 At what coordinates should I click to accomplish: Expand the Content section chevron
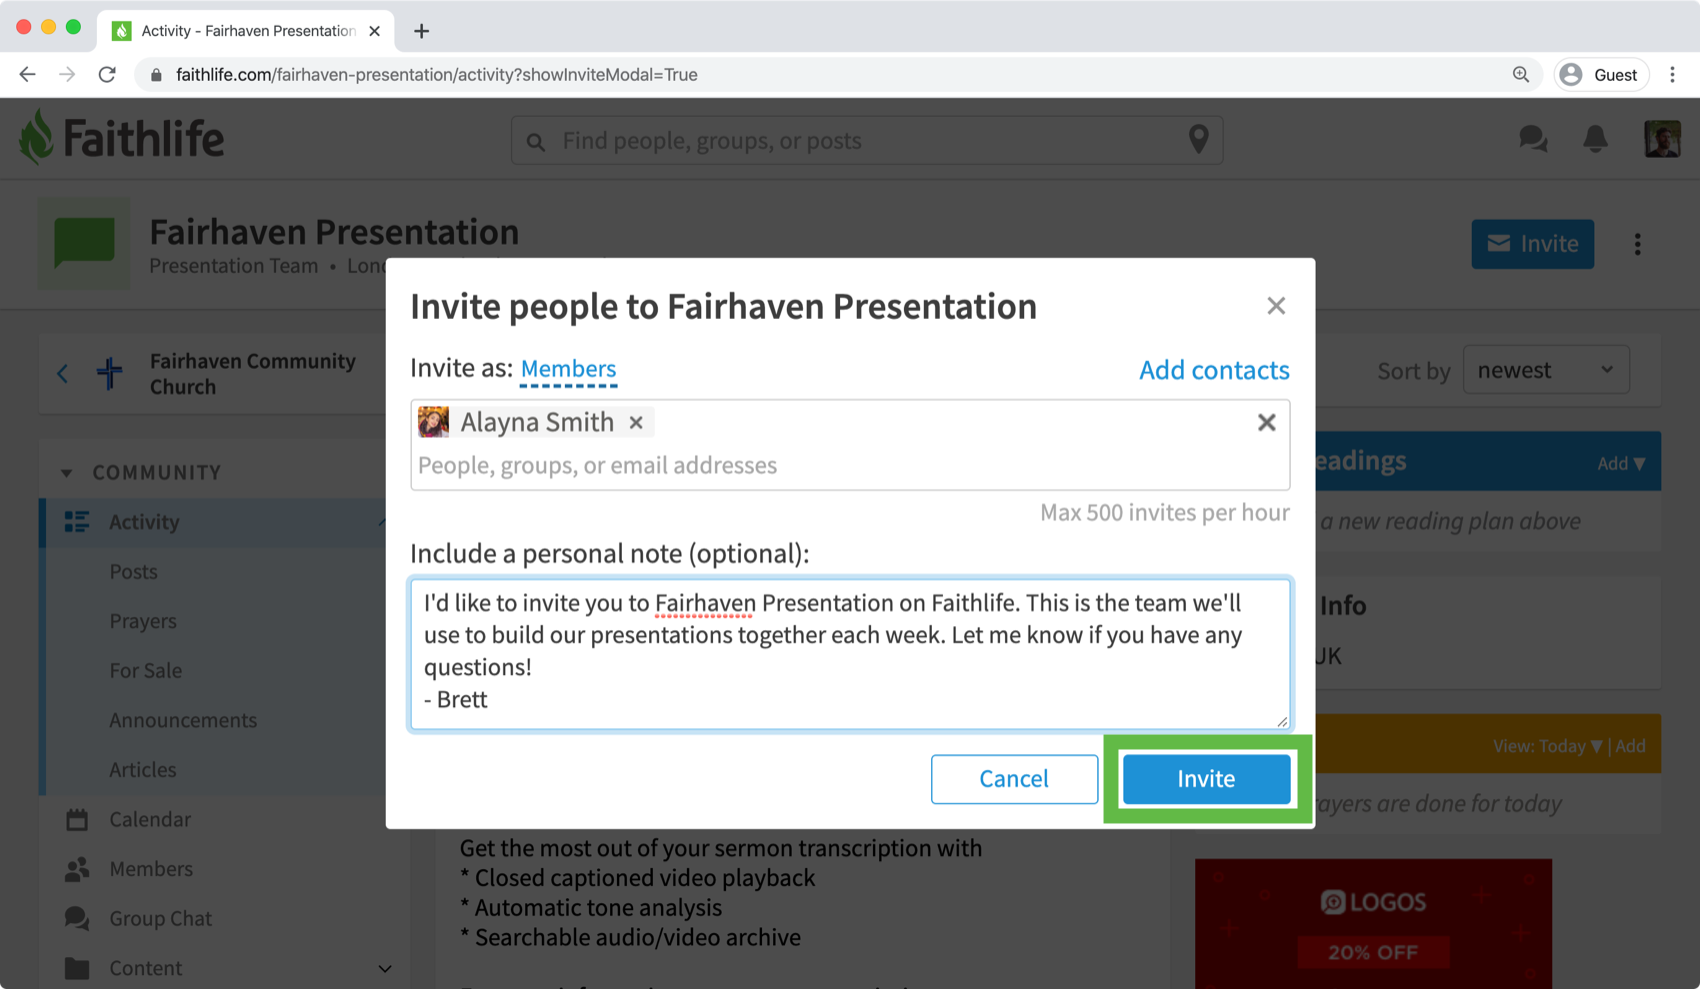coord(385,968)
